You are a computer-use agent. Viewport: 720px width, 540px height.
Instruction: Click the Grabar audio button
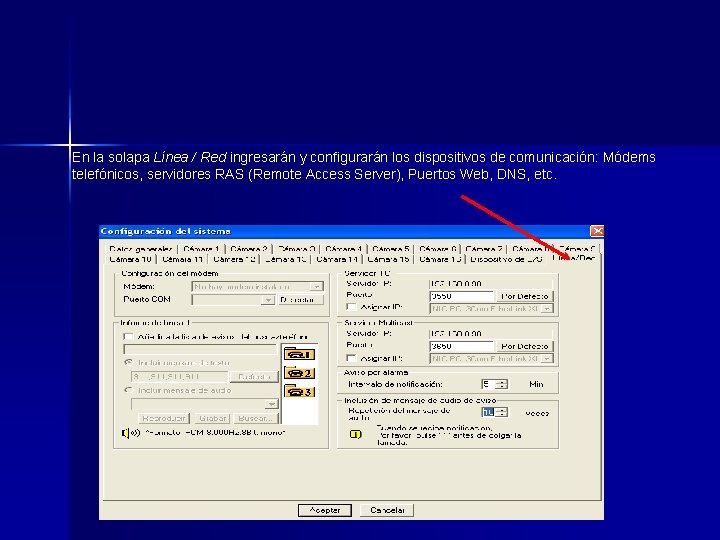[x=213, y=418]
